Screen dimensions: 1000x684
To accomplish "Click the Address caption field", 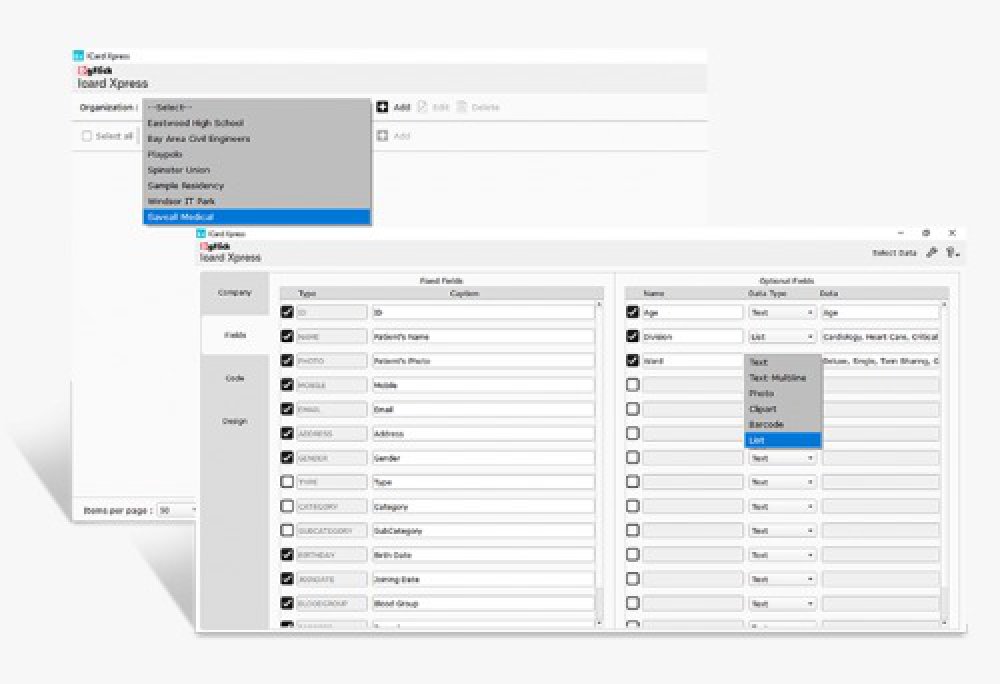I will [x=483, y=433].
